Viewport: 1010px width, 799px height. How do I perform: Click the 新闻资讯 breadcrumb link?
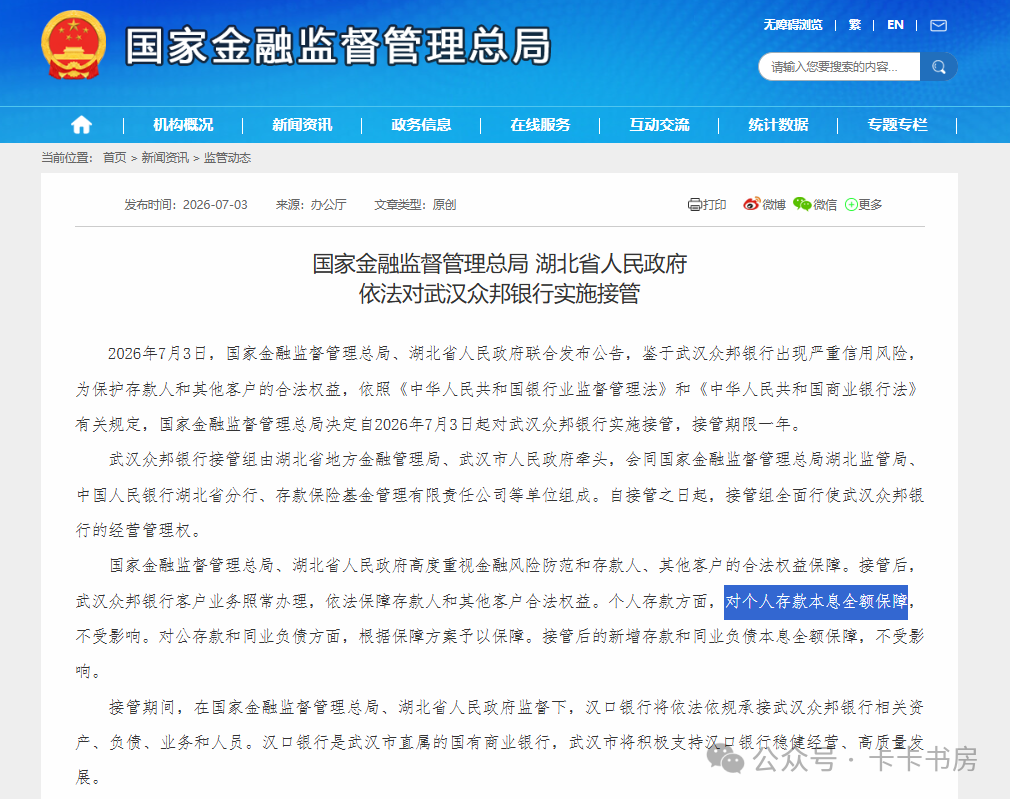coord(165,158)
